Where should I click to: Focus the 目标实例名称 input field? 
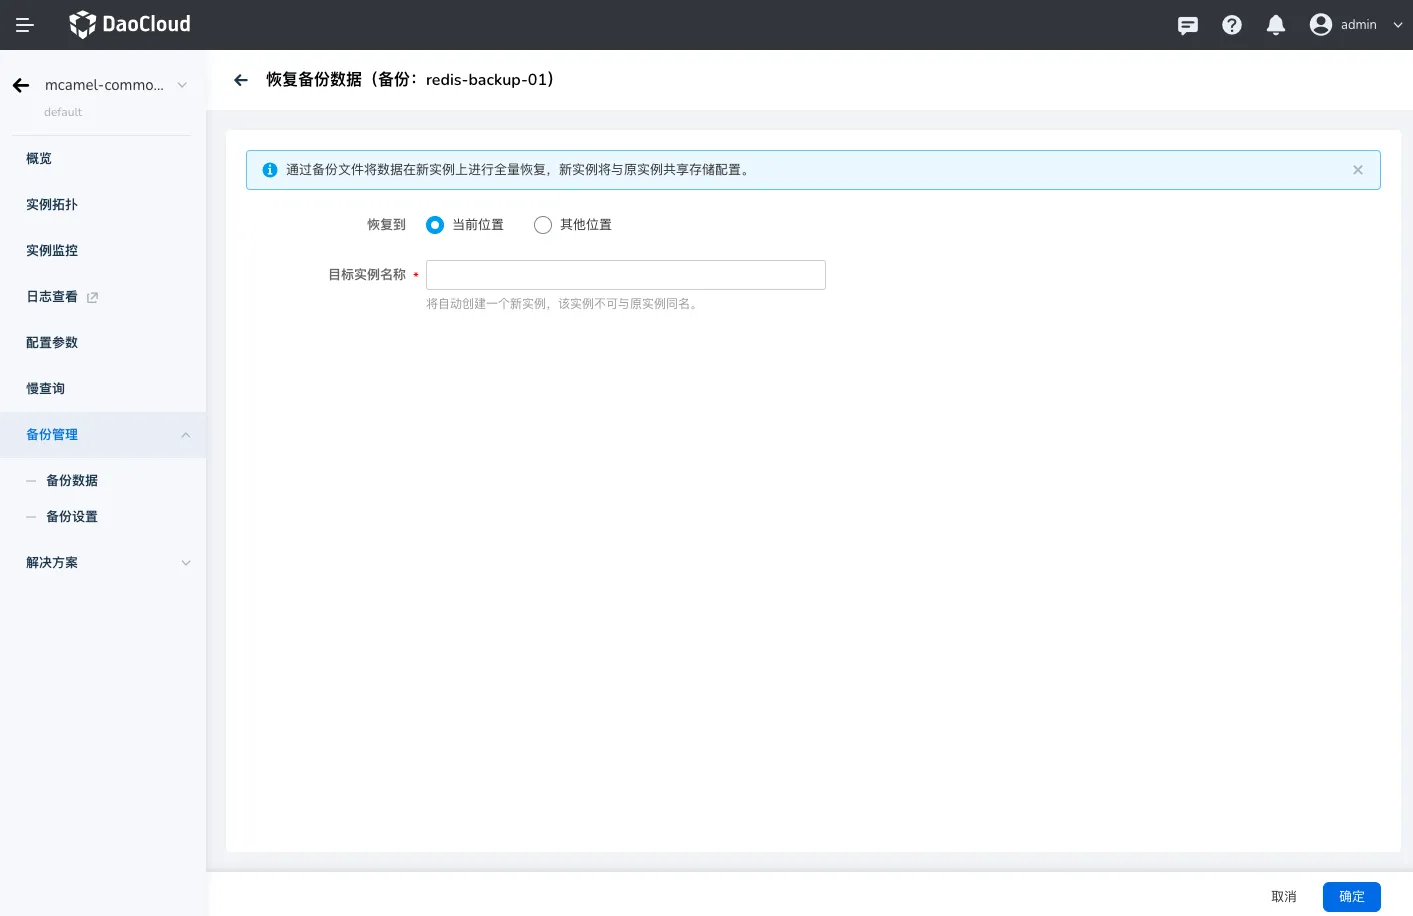(626, 275)
